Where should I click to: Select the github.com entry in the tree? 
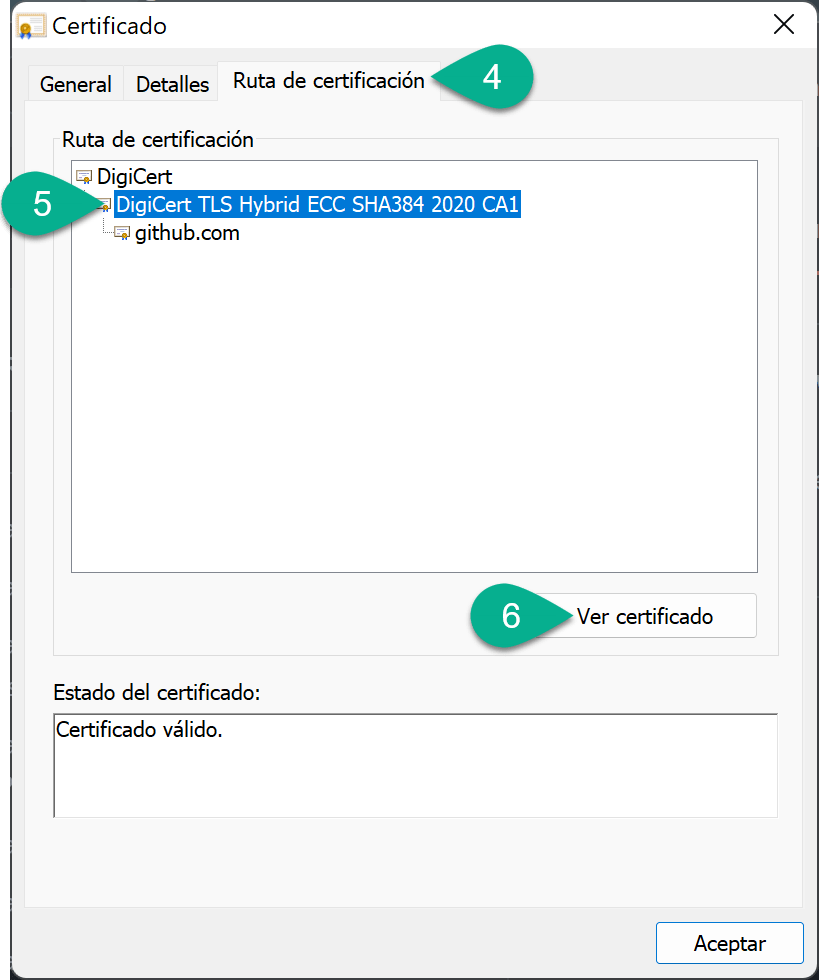tap(187, 234)
